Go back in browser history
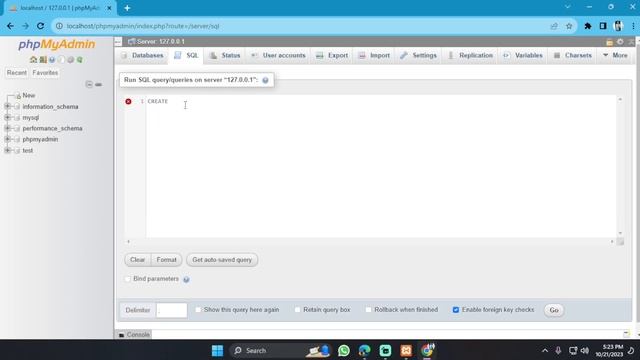Screen dimensions: 640x360 (10, 26)
